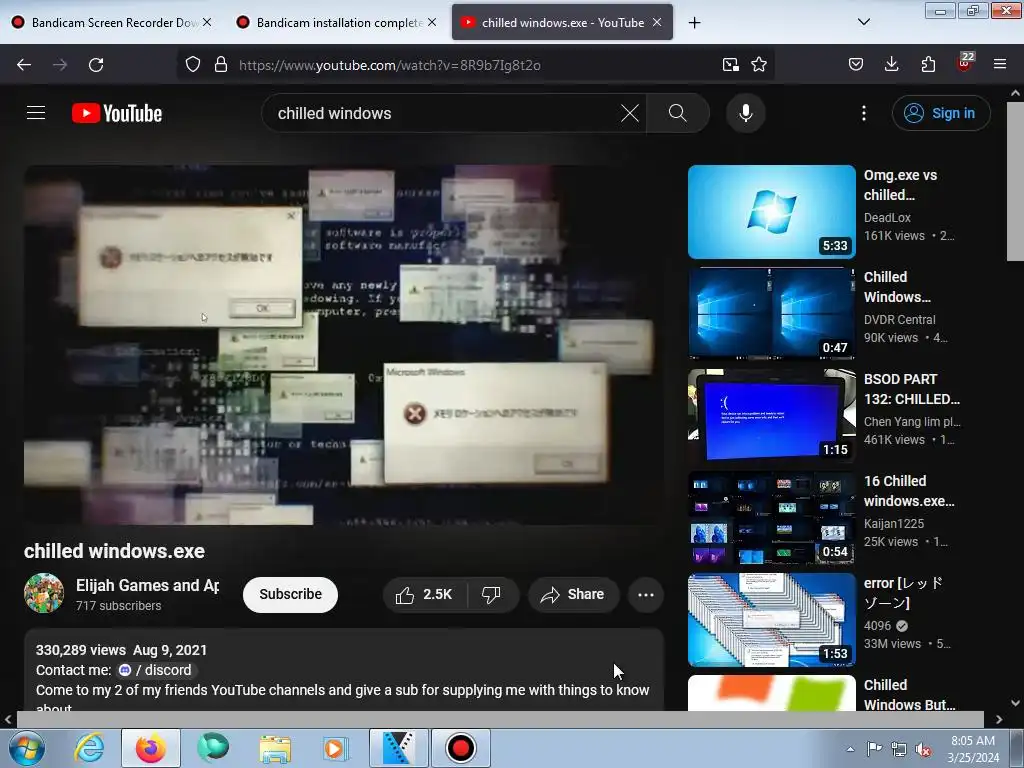Show hidden system tray icons arrow
Image resolution: width=1024 pixels, height=768 pixels.
(850, 749)
